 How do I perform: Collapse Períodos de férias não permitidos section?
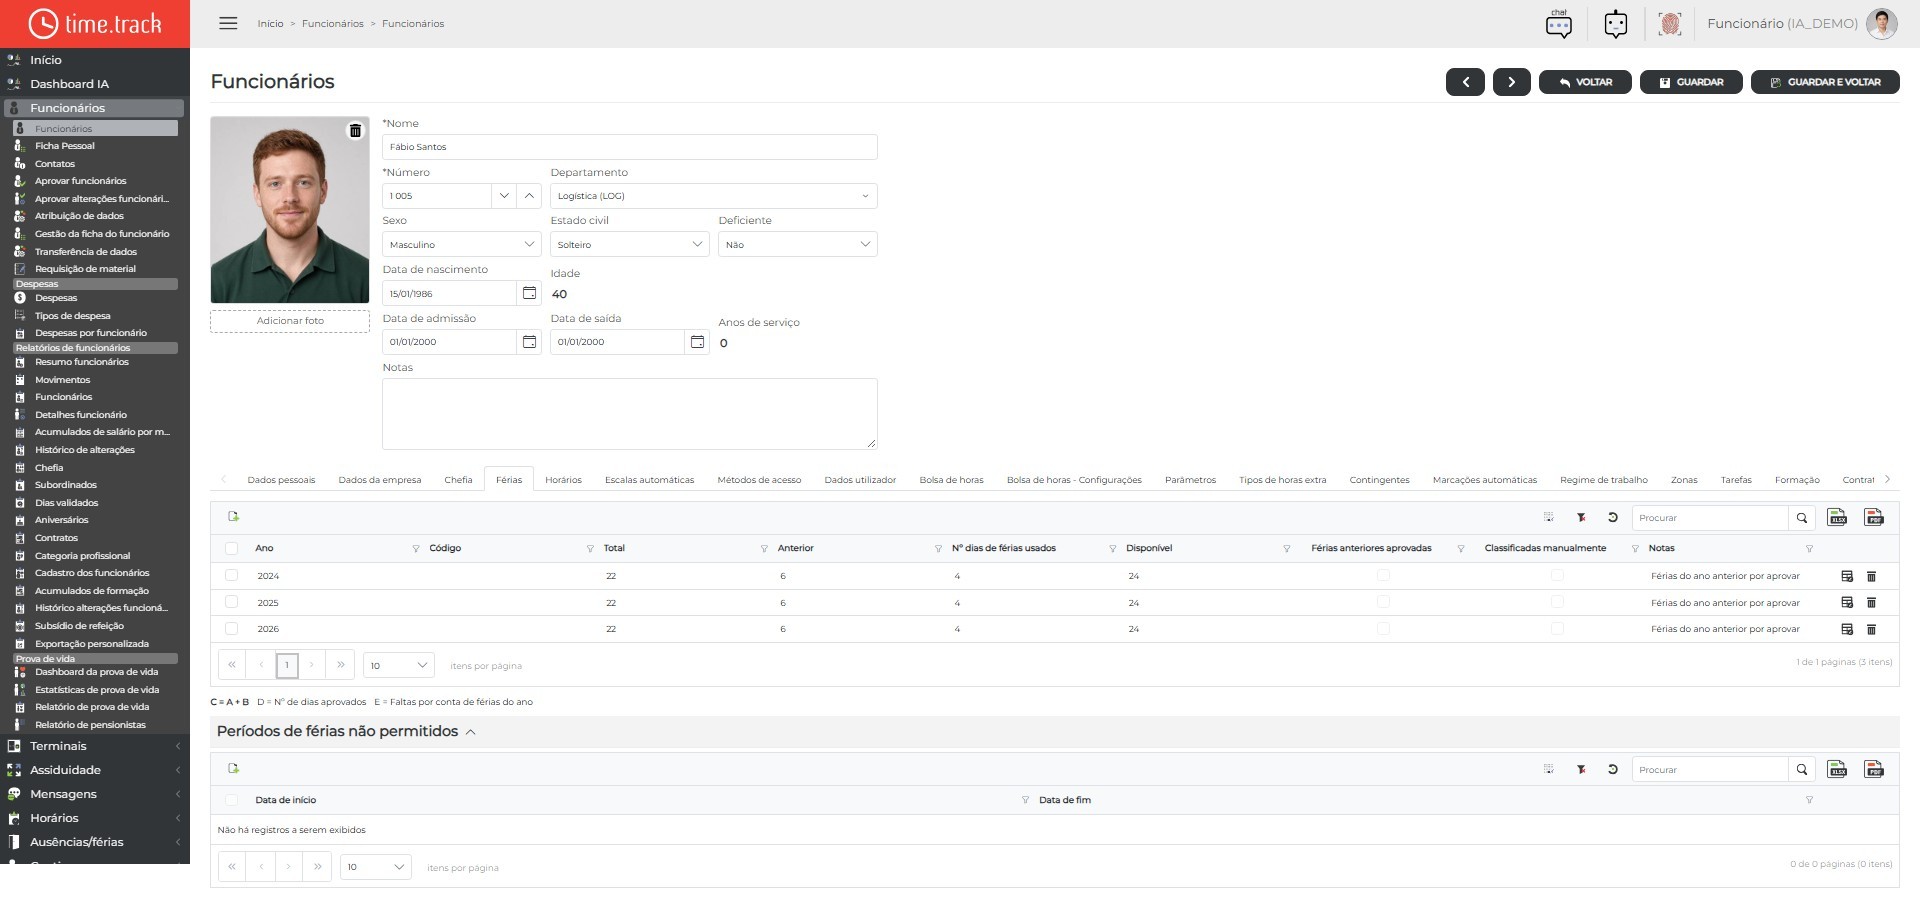point(470,732)
